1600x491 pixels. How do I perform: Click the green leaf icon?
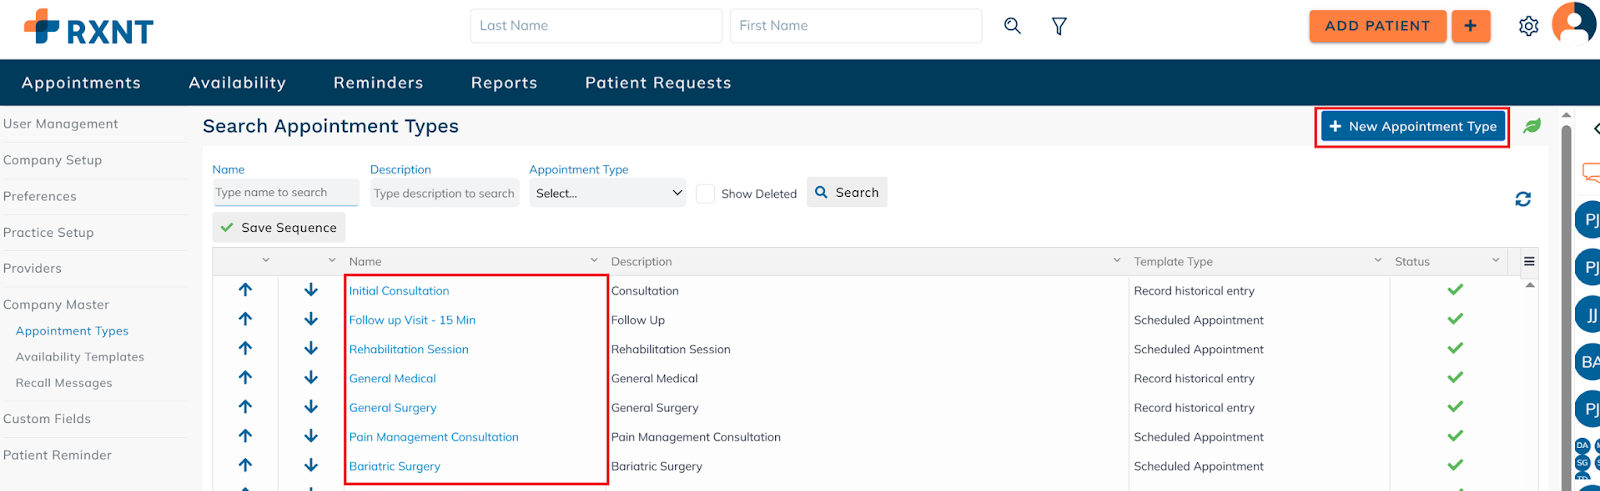coord(1532,126)
